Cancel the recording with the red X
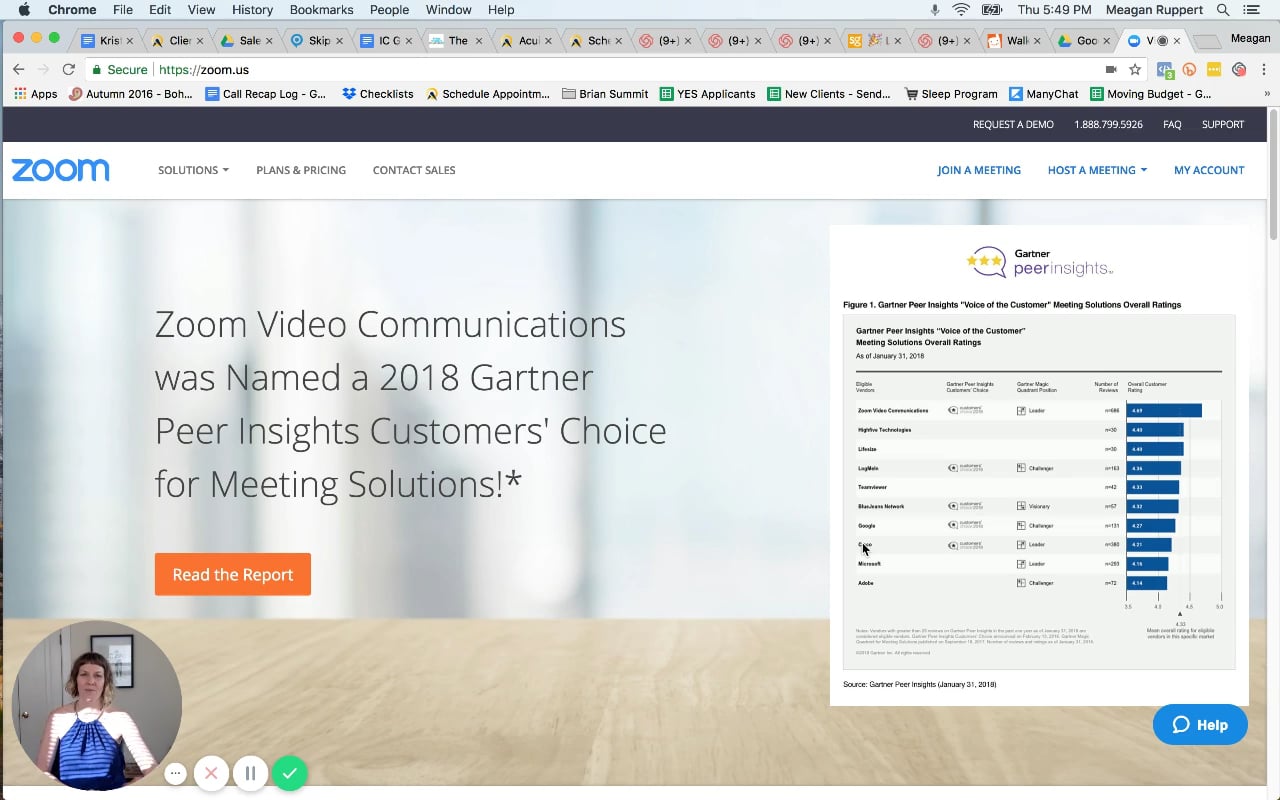Screen dimensions: 1280x800 pyautogui.click(x=211, y=773)
